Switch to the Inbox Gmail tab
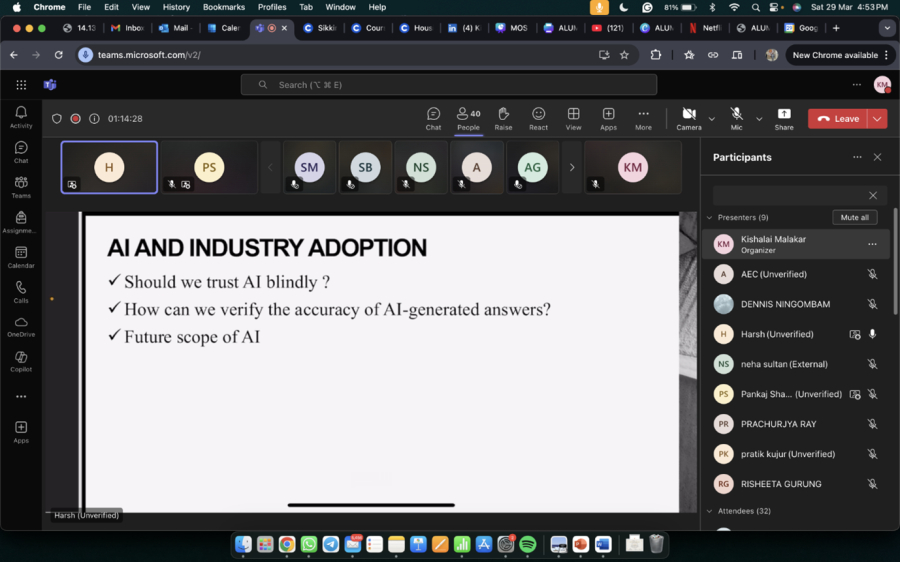Screen dimensions: 900x562 pyautogui.click(x=129, y=28)
